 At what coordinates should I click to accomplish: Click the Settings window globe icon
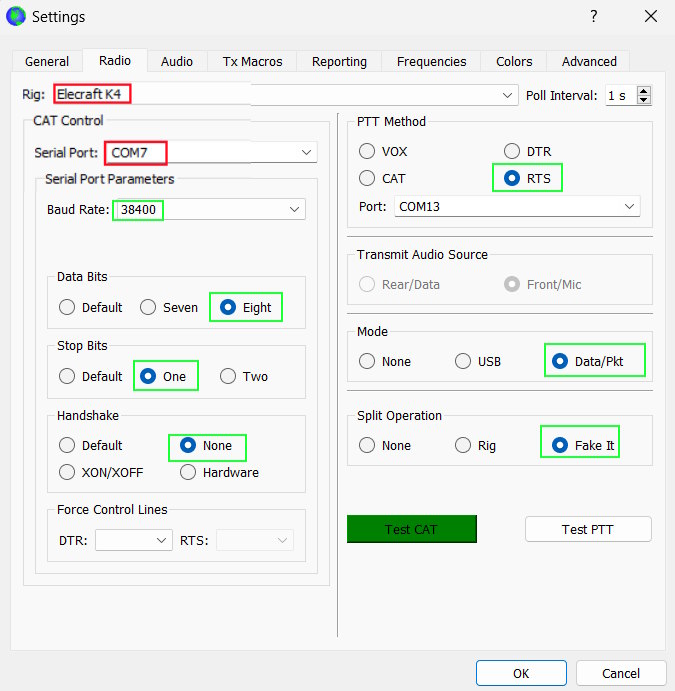coord(16,16)
